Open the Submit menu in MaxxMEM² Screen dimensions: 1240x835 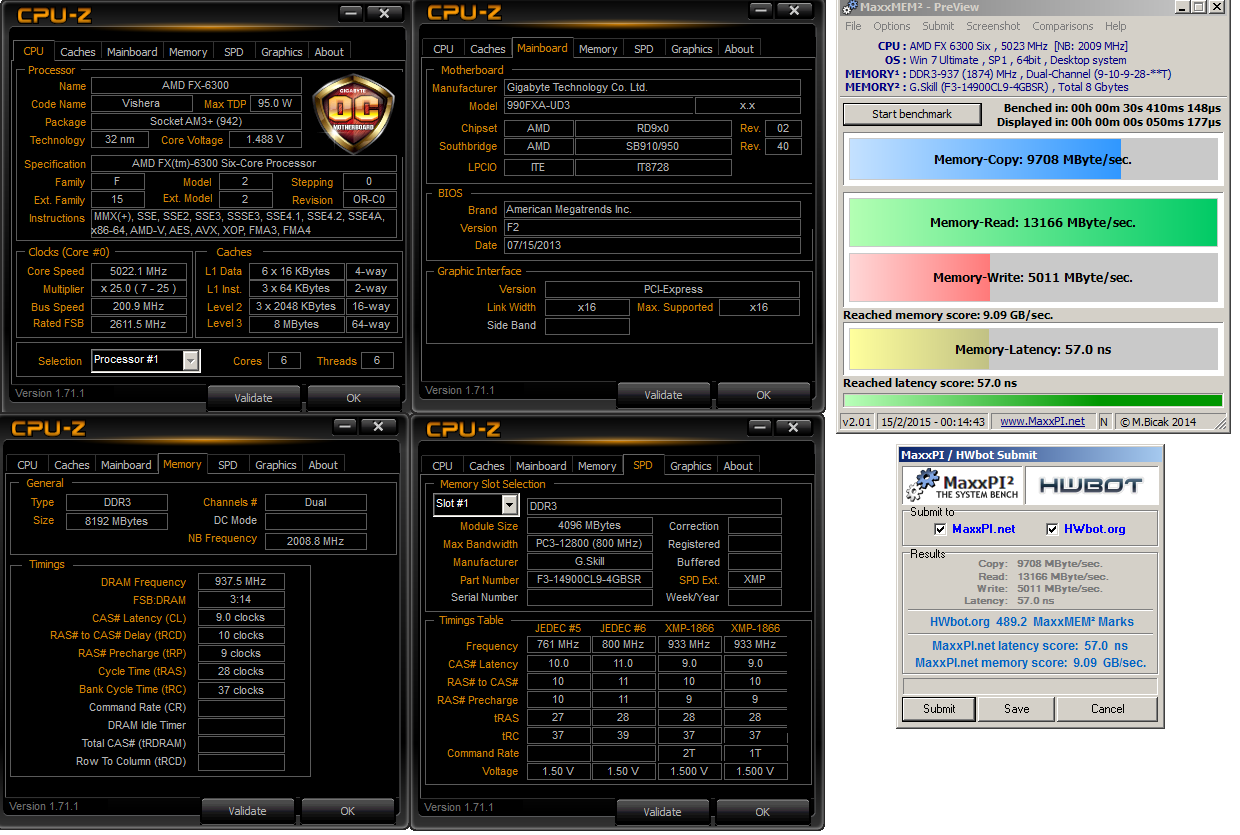click(x=938, y=26)
